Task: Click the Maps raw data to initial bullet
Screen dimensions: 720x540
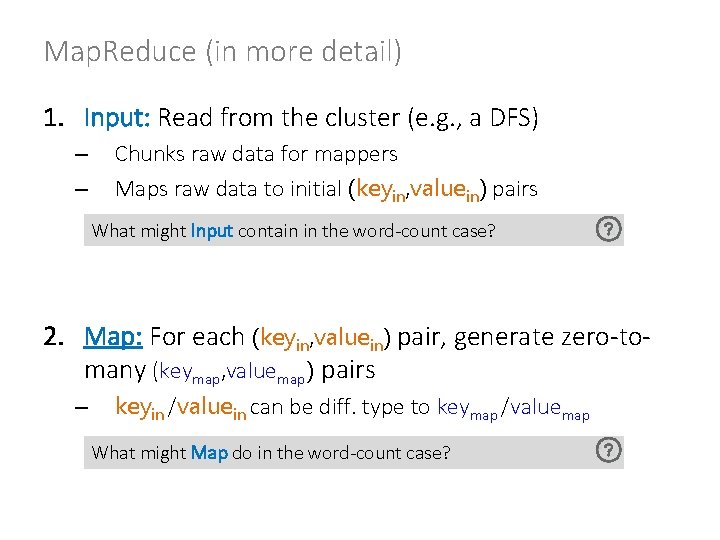Action: pos(326,189)
